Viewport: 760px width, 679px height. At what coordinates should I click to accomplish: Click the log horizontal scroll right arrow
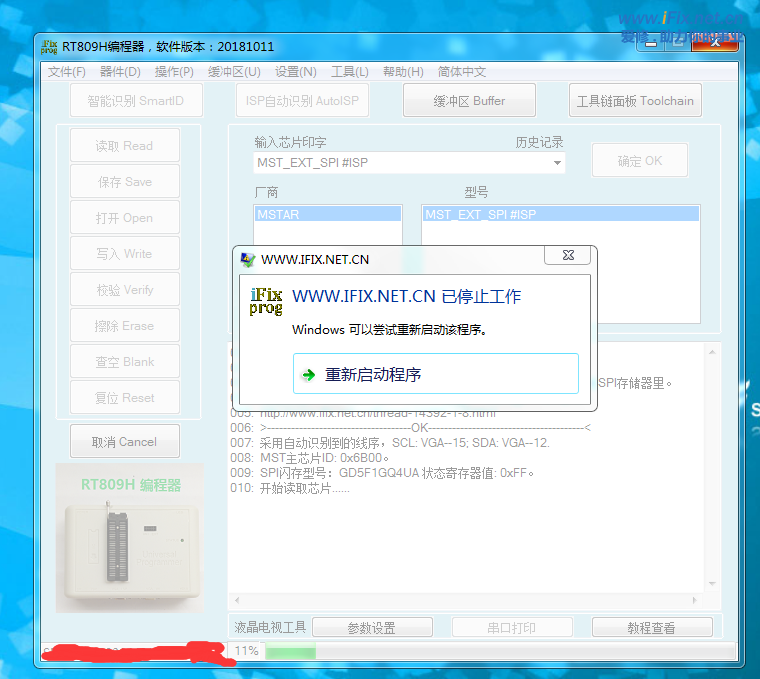coord(695,600)
